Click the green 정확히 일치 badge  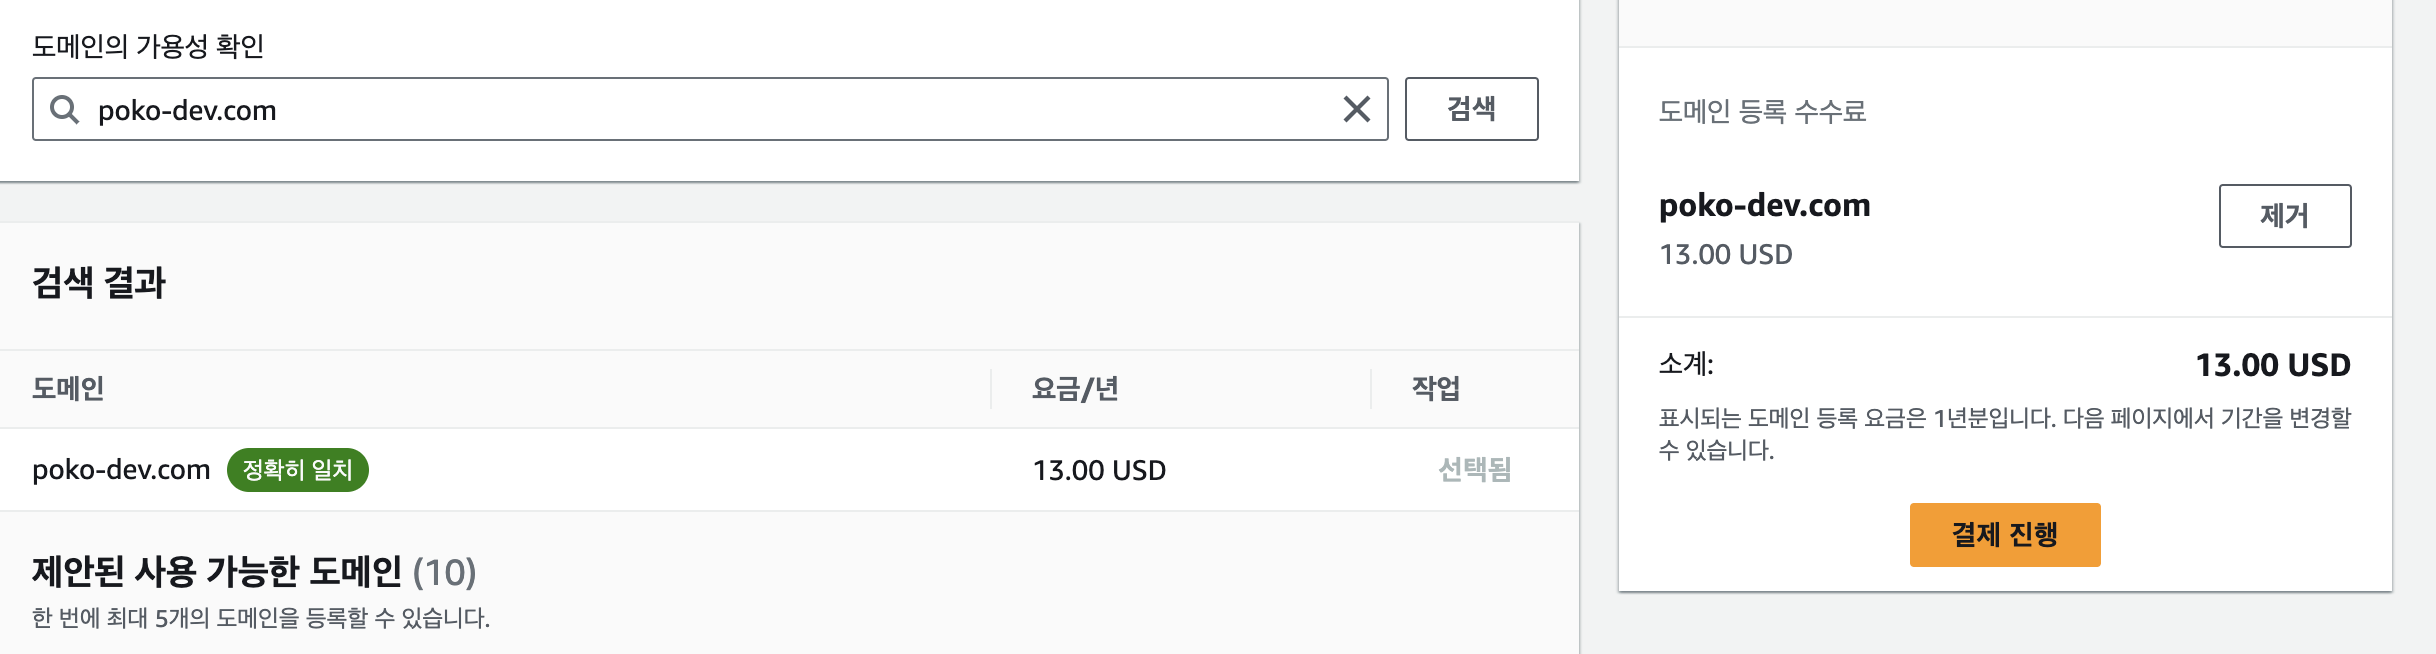(298, 470)
